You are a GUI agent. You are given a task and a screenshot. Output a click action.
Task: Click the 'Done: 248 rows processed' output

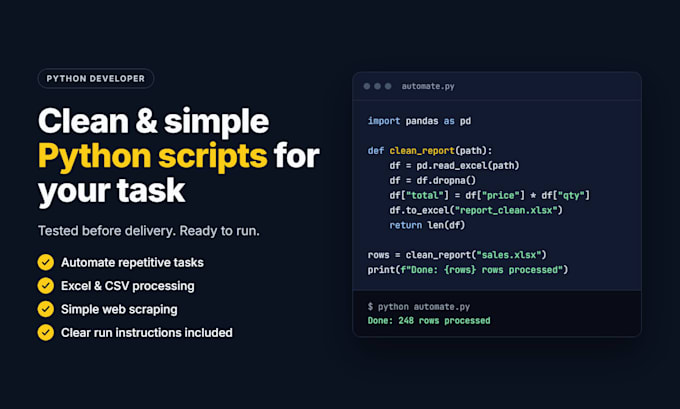pos(429,321)
